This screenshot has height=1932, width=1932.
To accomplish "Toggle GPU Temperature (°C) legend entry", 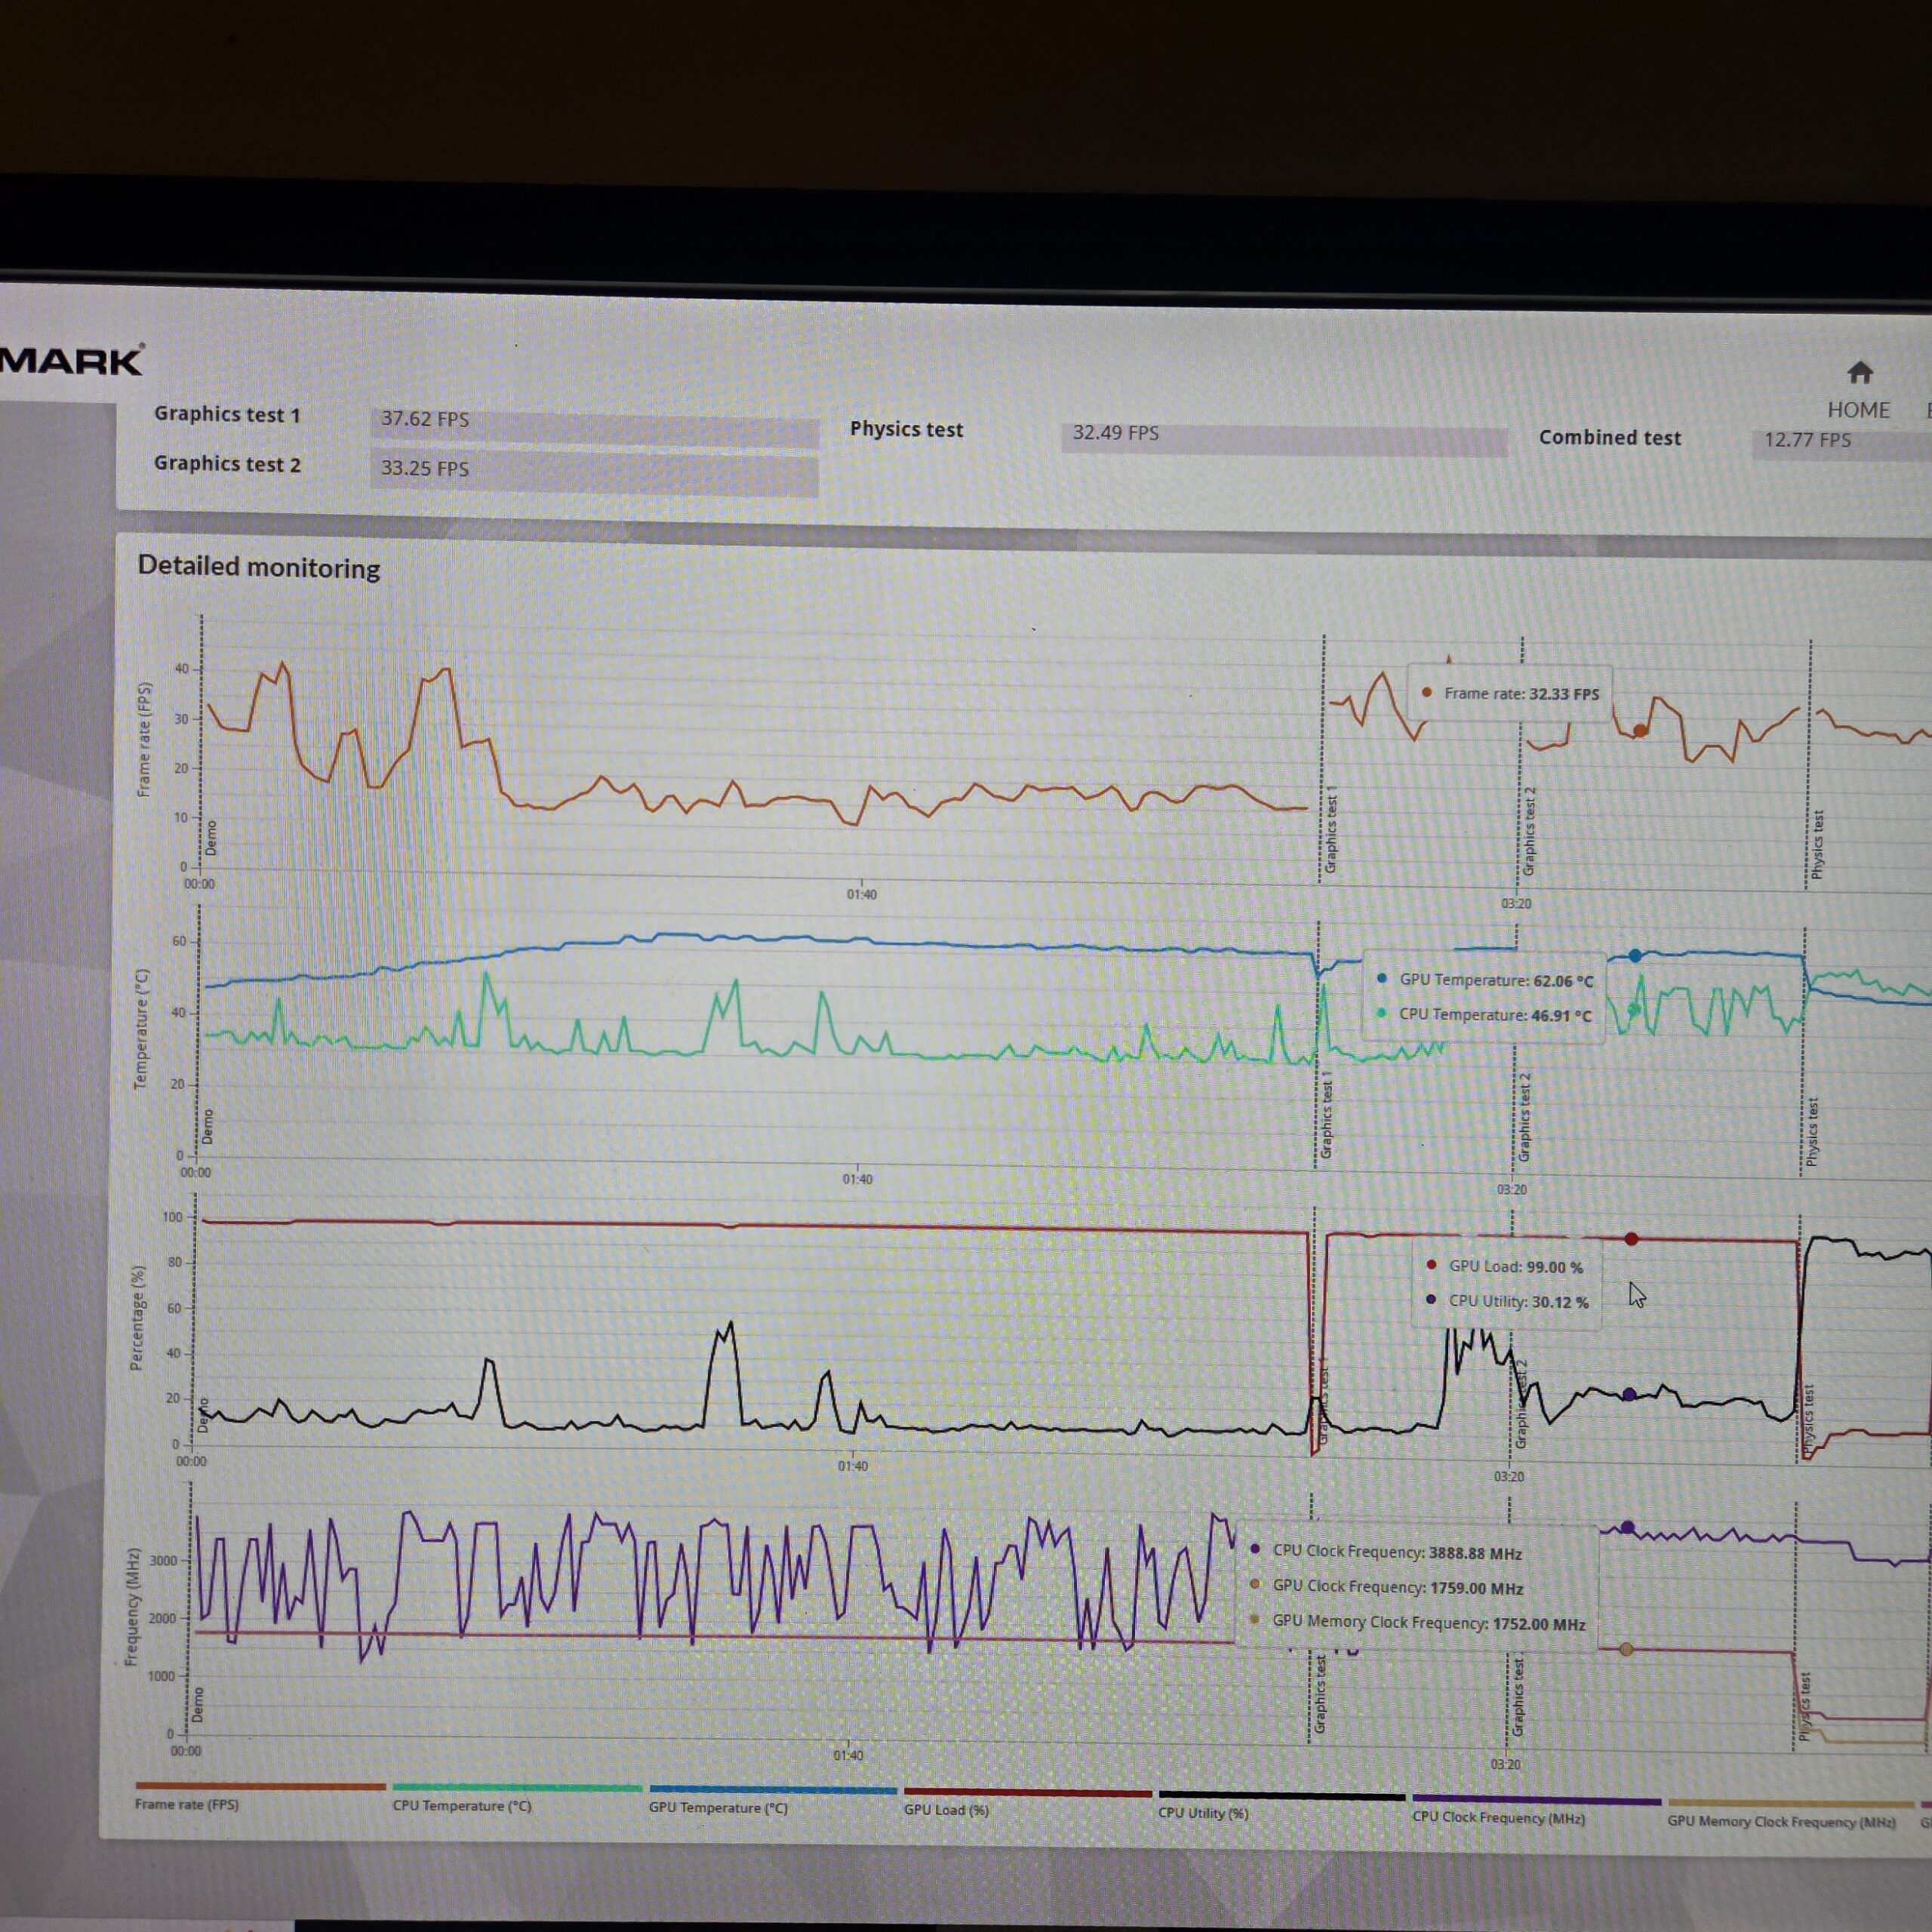I will 718,1808.
